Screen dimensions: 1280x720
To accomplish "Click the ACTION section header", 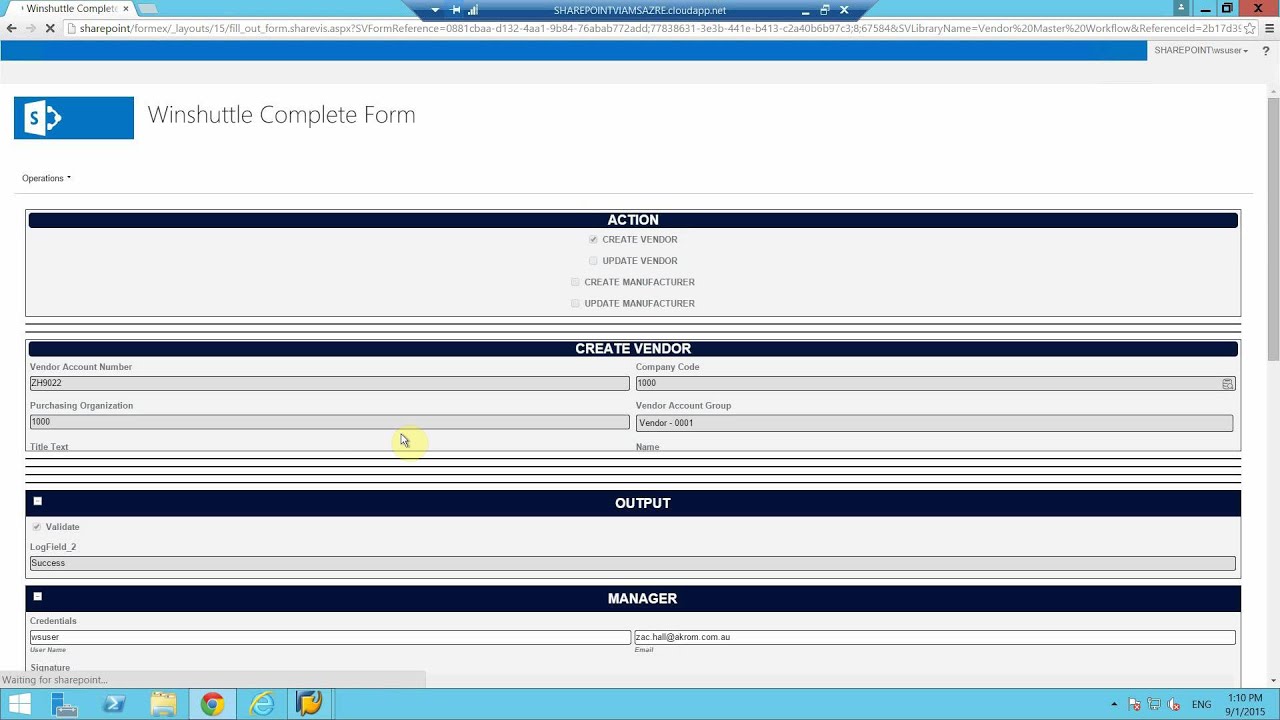I will point(633,220).
